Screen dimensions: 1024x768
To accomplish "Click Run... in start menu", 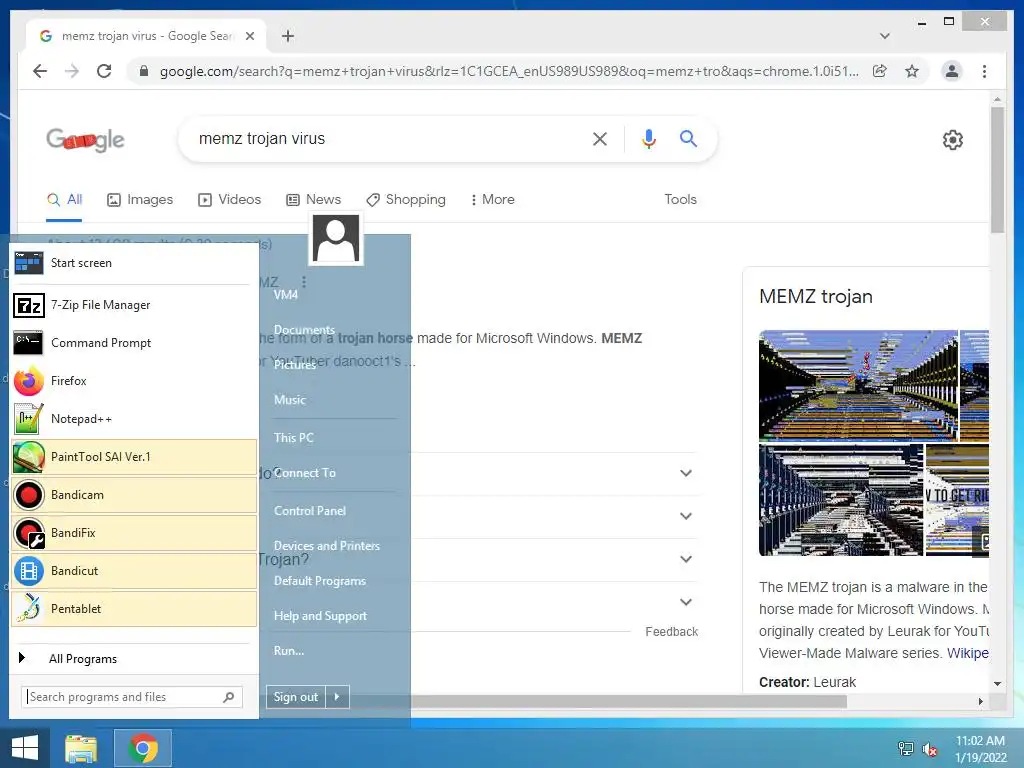I will tap(289, 650).
